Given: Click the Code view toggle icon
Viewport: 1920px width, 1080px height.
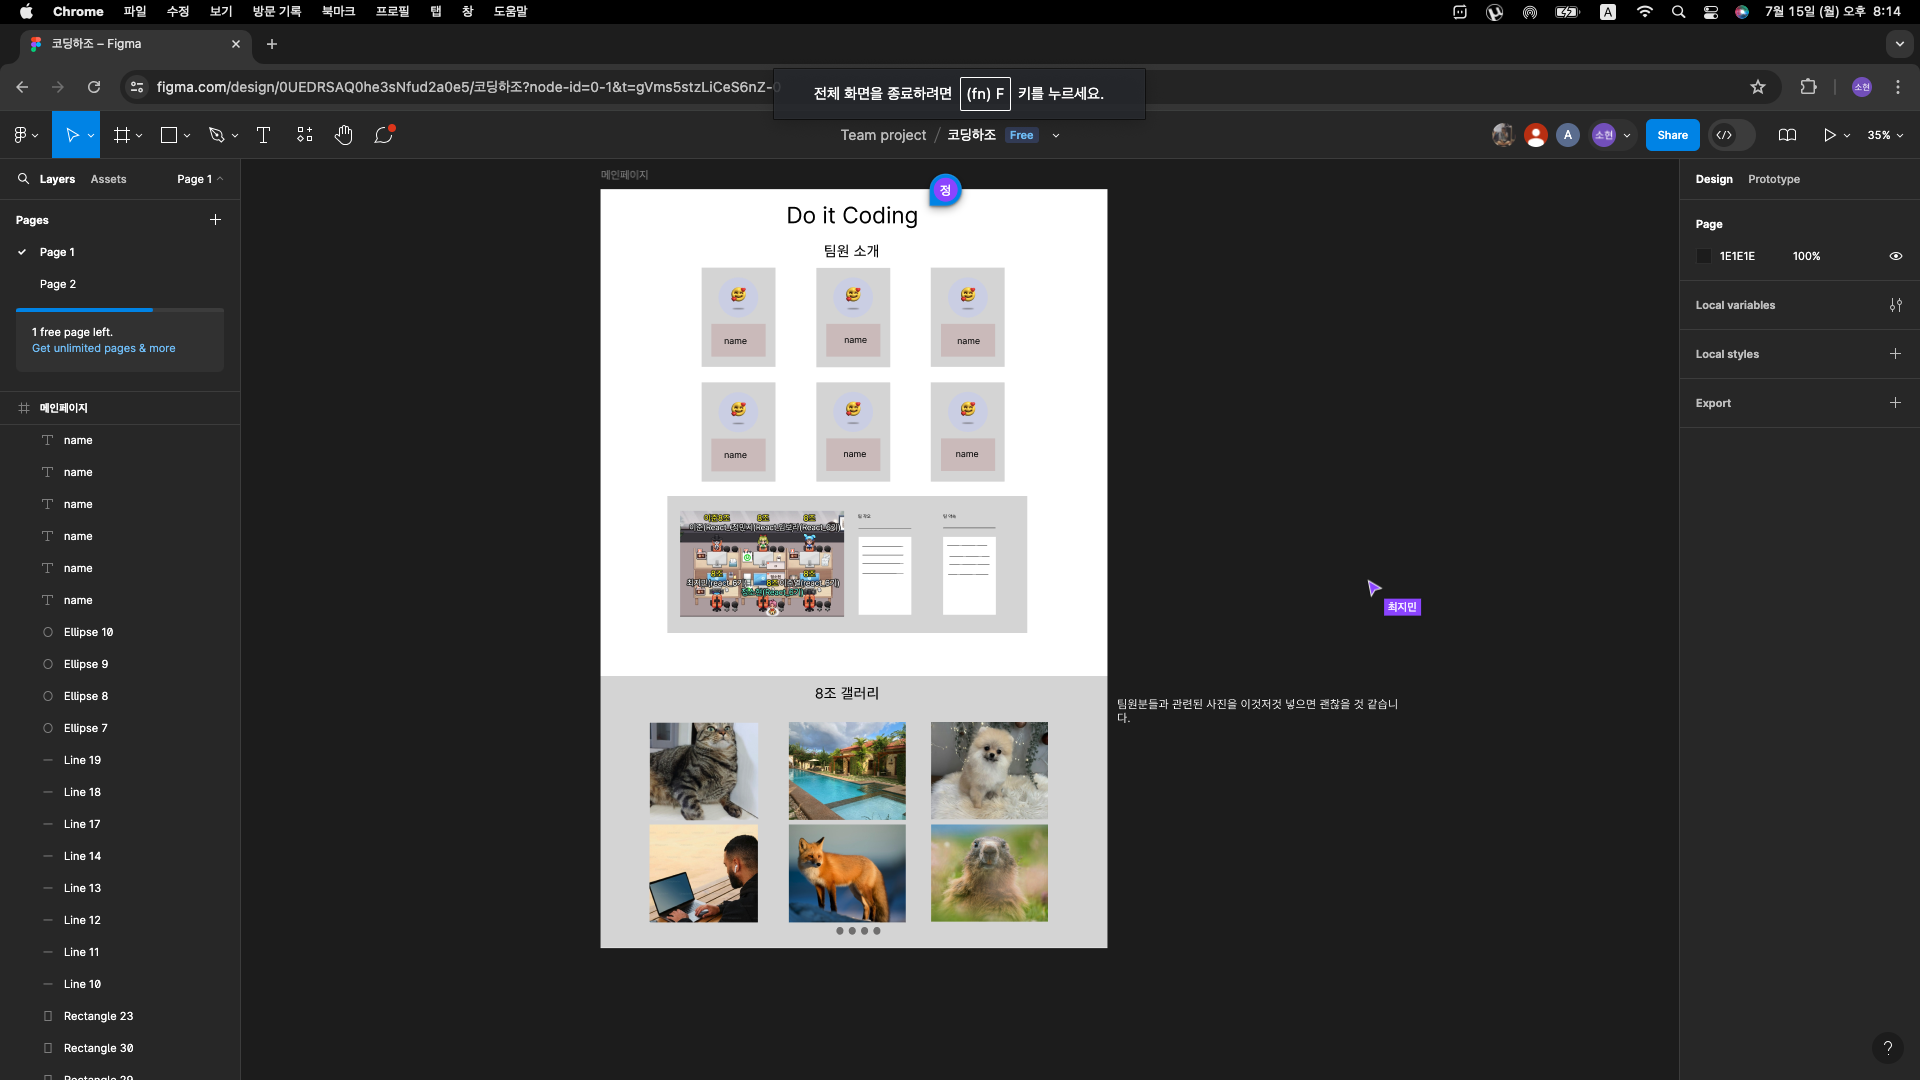Looking at the screenshot, I should click(1724, 135).
